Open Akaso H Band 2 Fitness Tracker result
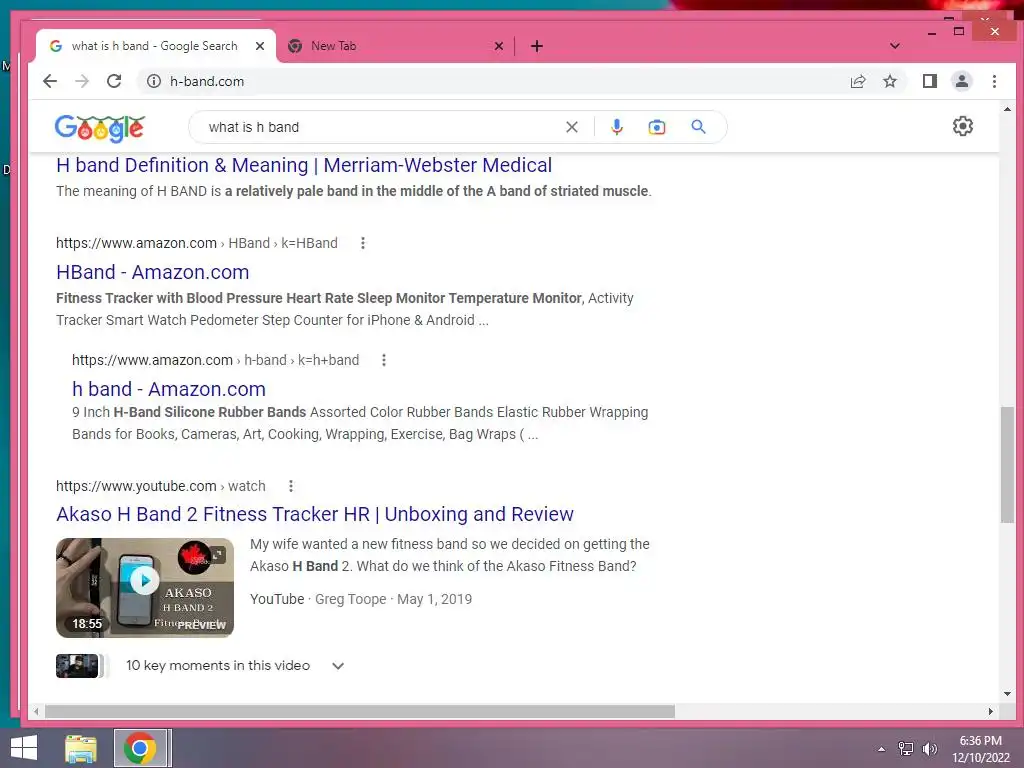 315,514
